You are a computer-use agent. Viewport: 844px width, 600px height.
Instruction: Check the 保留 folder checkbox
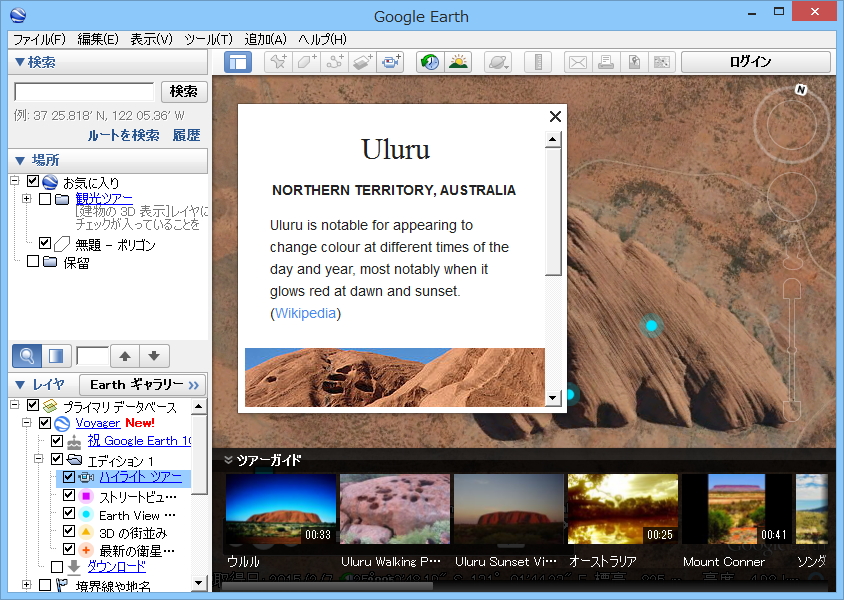tap(33, 261)
